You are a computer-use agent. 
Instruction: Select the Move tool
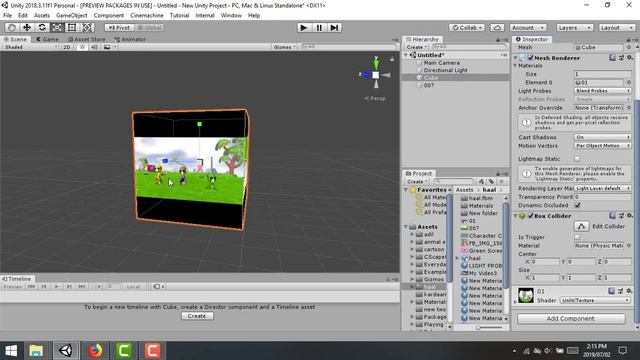click(27, 27)
